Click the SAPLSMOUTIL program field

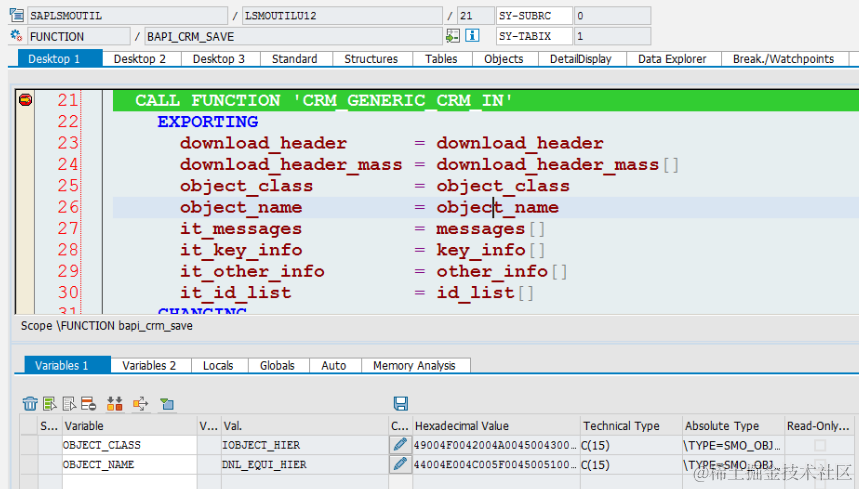(127, 15)
